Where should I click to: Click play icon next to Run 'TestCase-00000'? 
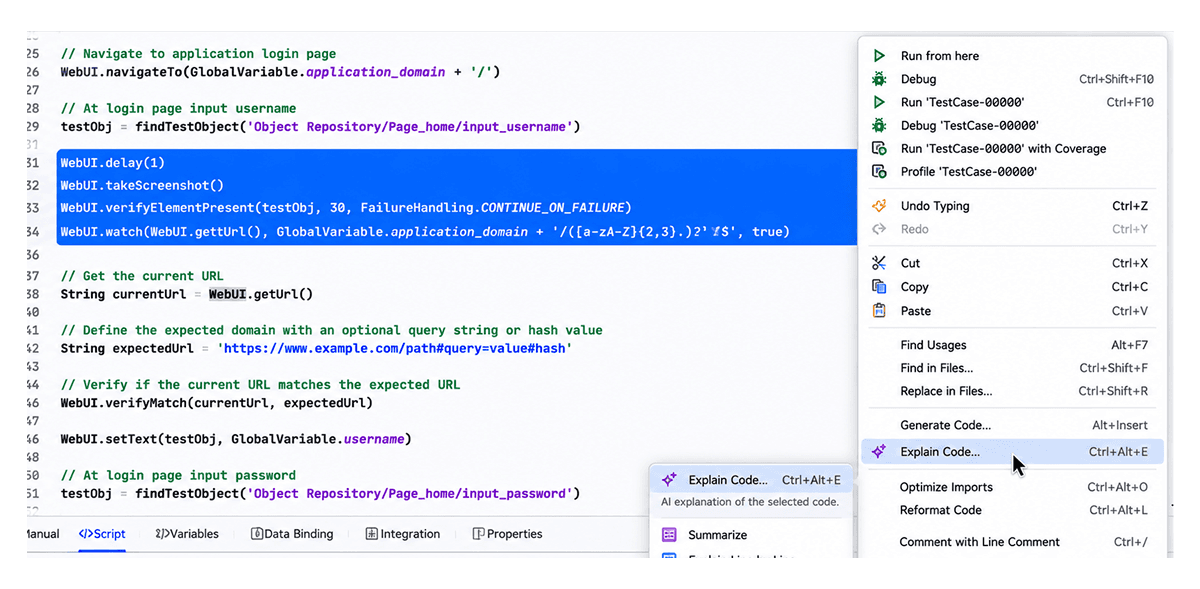pyautogui.click(x=879, y=102)
